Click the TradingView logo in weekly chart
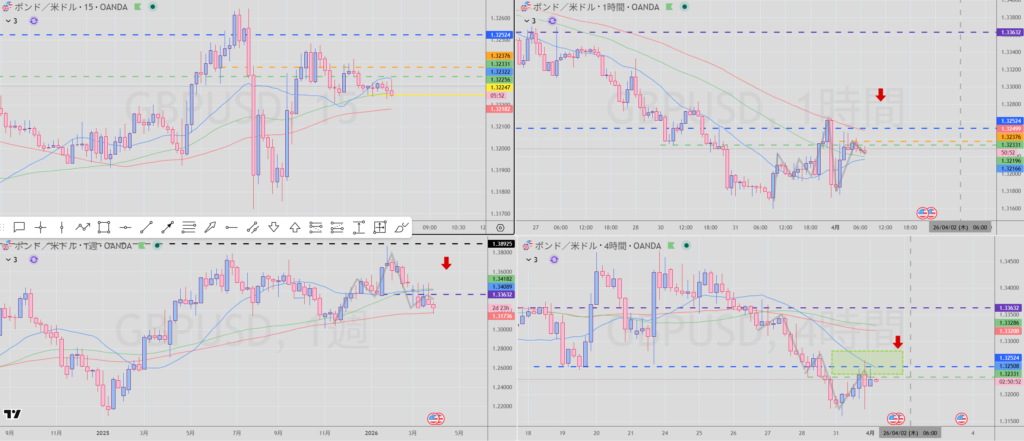This screenshot has width=1024, height=441. coord(14,415)
